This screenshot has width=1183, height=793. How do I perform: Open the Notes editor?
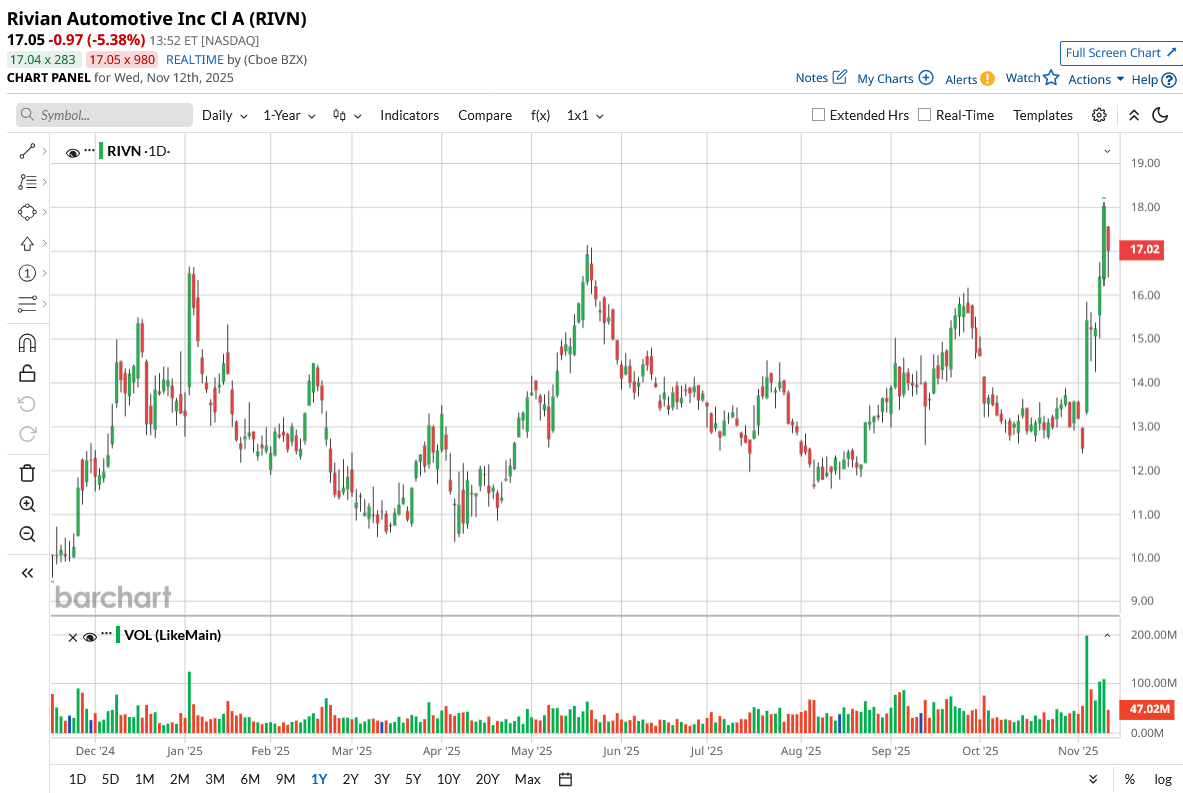821,78
